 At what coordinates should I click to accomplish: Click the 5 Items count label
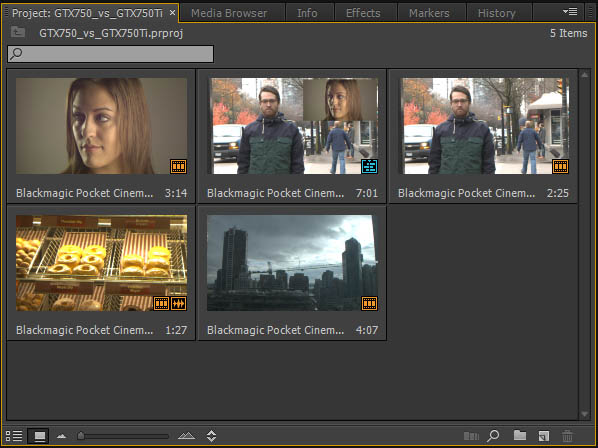(x=568, y=33)
